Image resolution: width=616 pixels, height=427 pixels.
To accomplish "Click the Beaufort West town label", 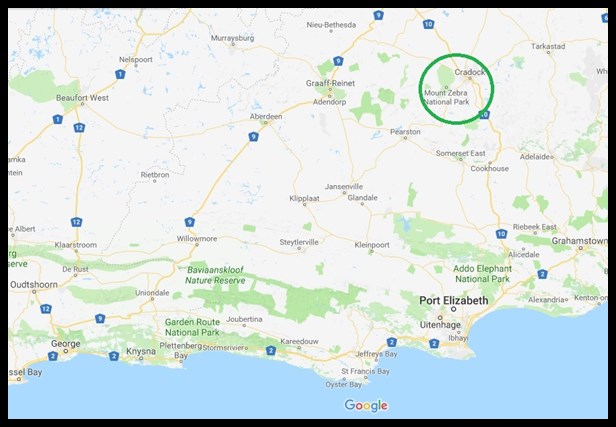I will (x=82, y=98).
